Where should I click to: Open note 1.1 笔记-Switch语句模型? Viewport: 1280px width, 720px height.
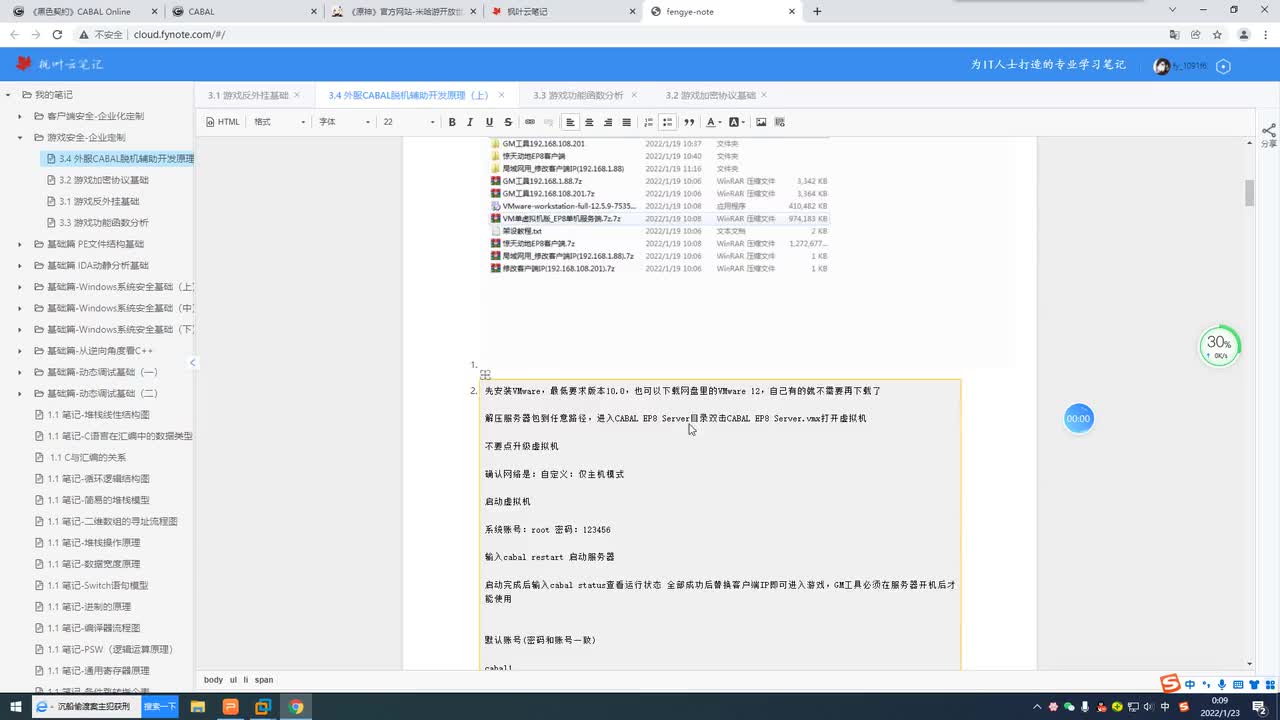point(97,585)
